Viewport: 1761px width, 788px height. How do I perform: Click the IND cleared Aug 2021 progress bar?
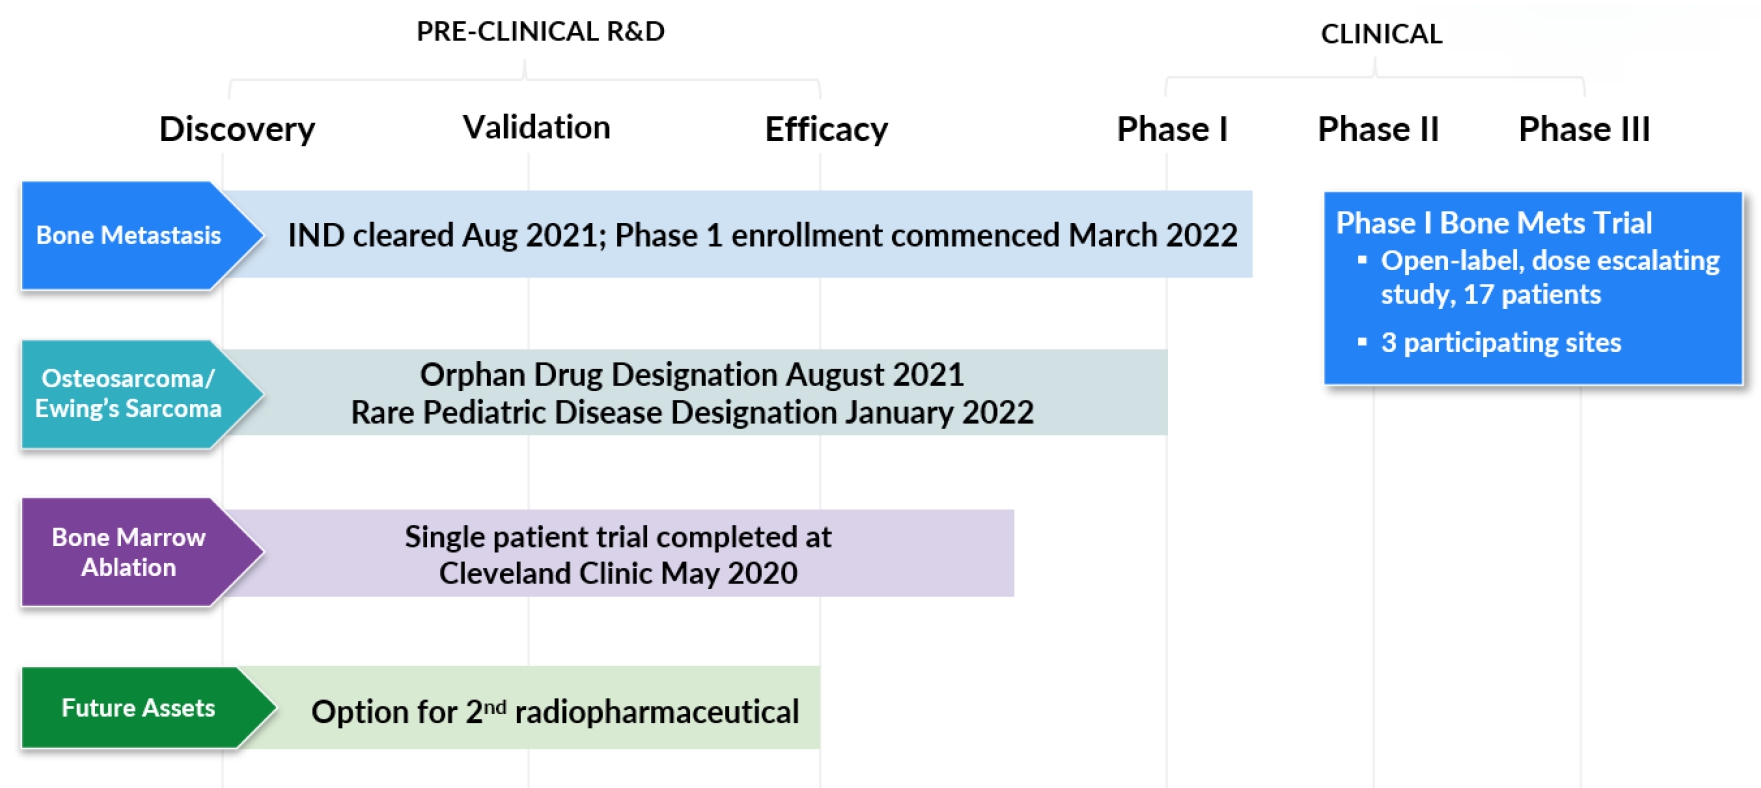tap(762, 235)
